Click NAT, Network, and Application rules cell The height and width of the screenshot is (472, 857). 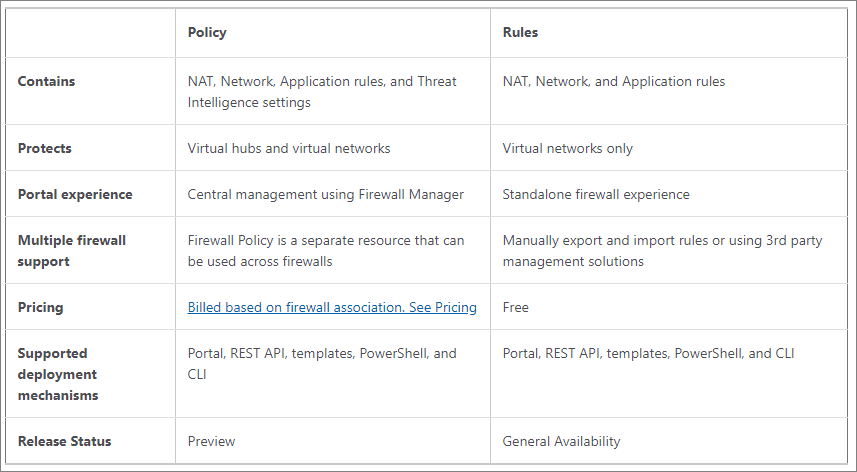pos(614,81)
